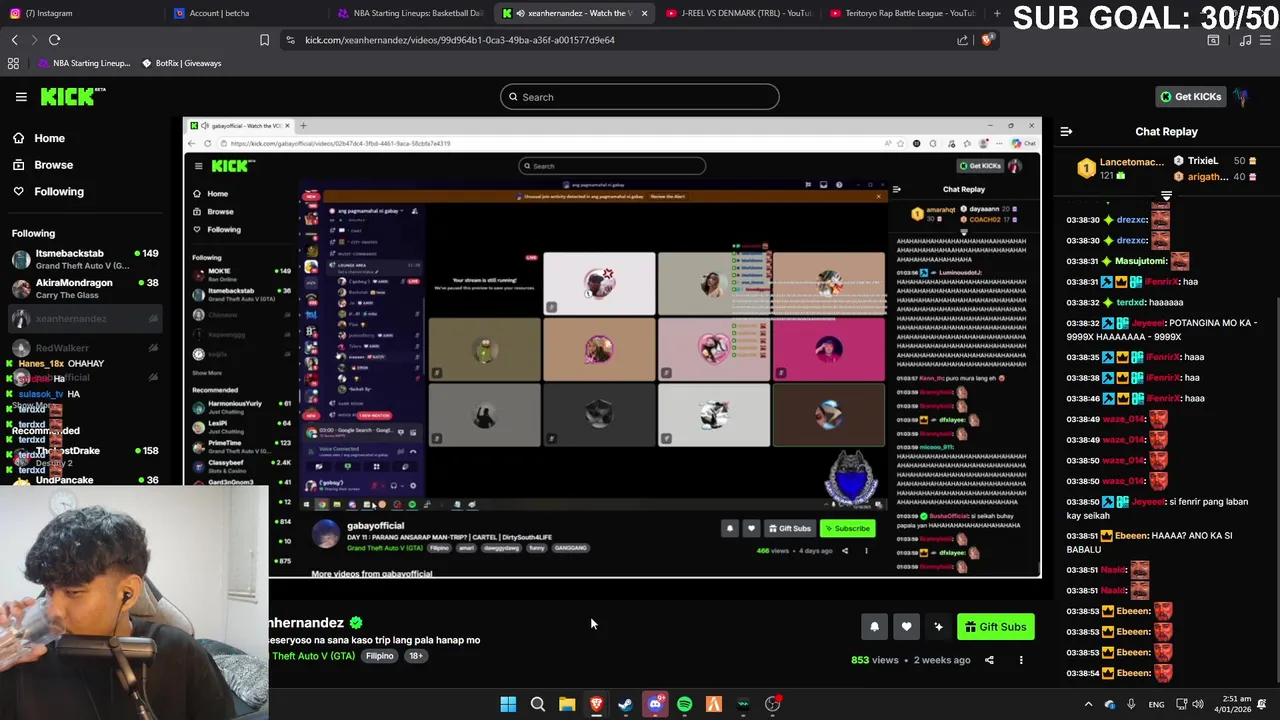The image size is (1280, 720).
Task: Click the Brave browser taskbar icon
Action: (x=596, y=704)
